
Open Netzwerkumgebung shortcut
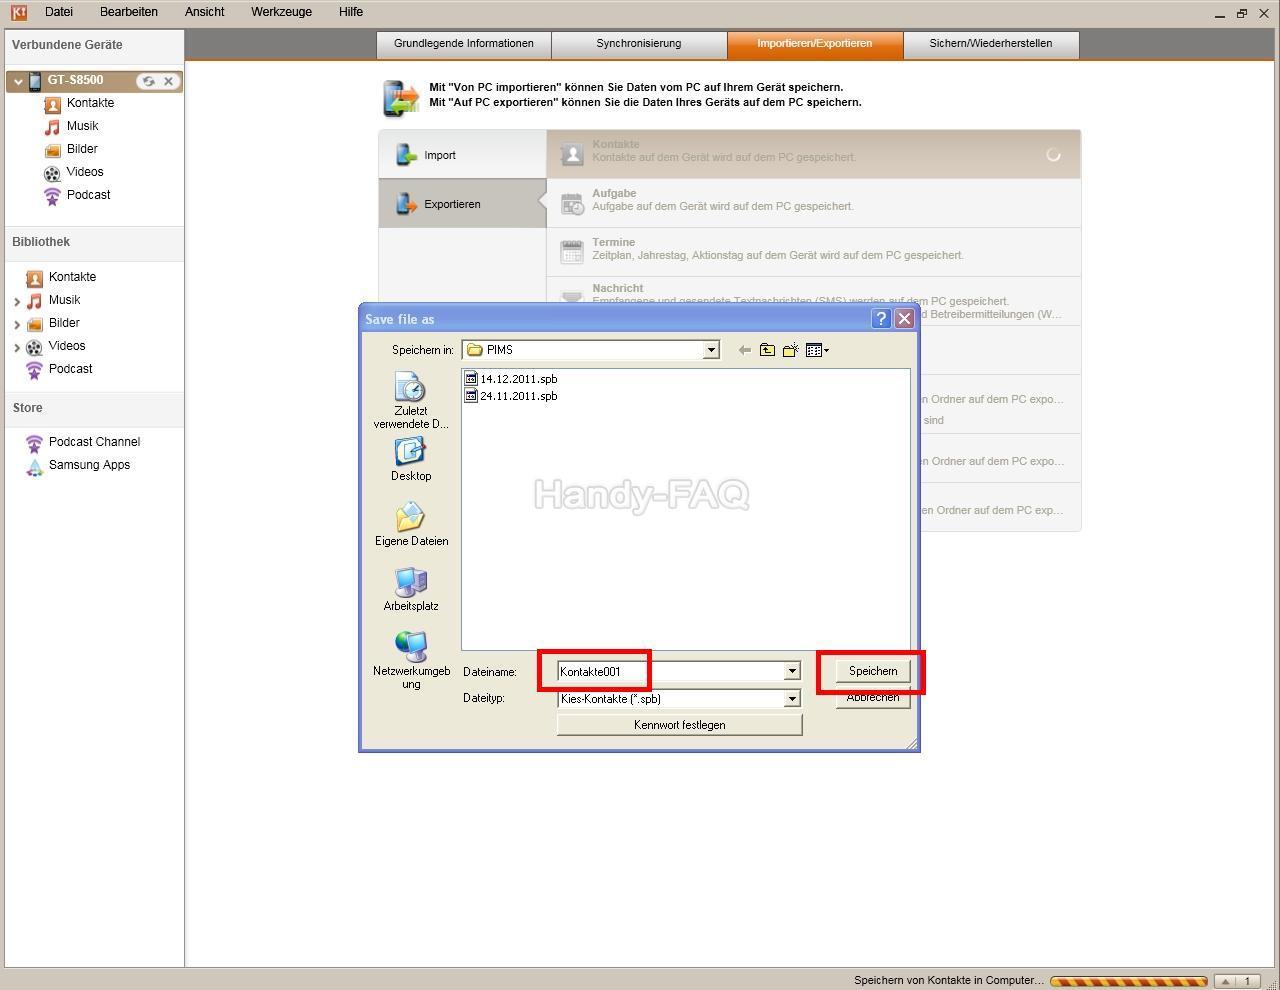(x=411, y=660)
